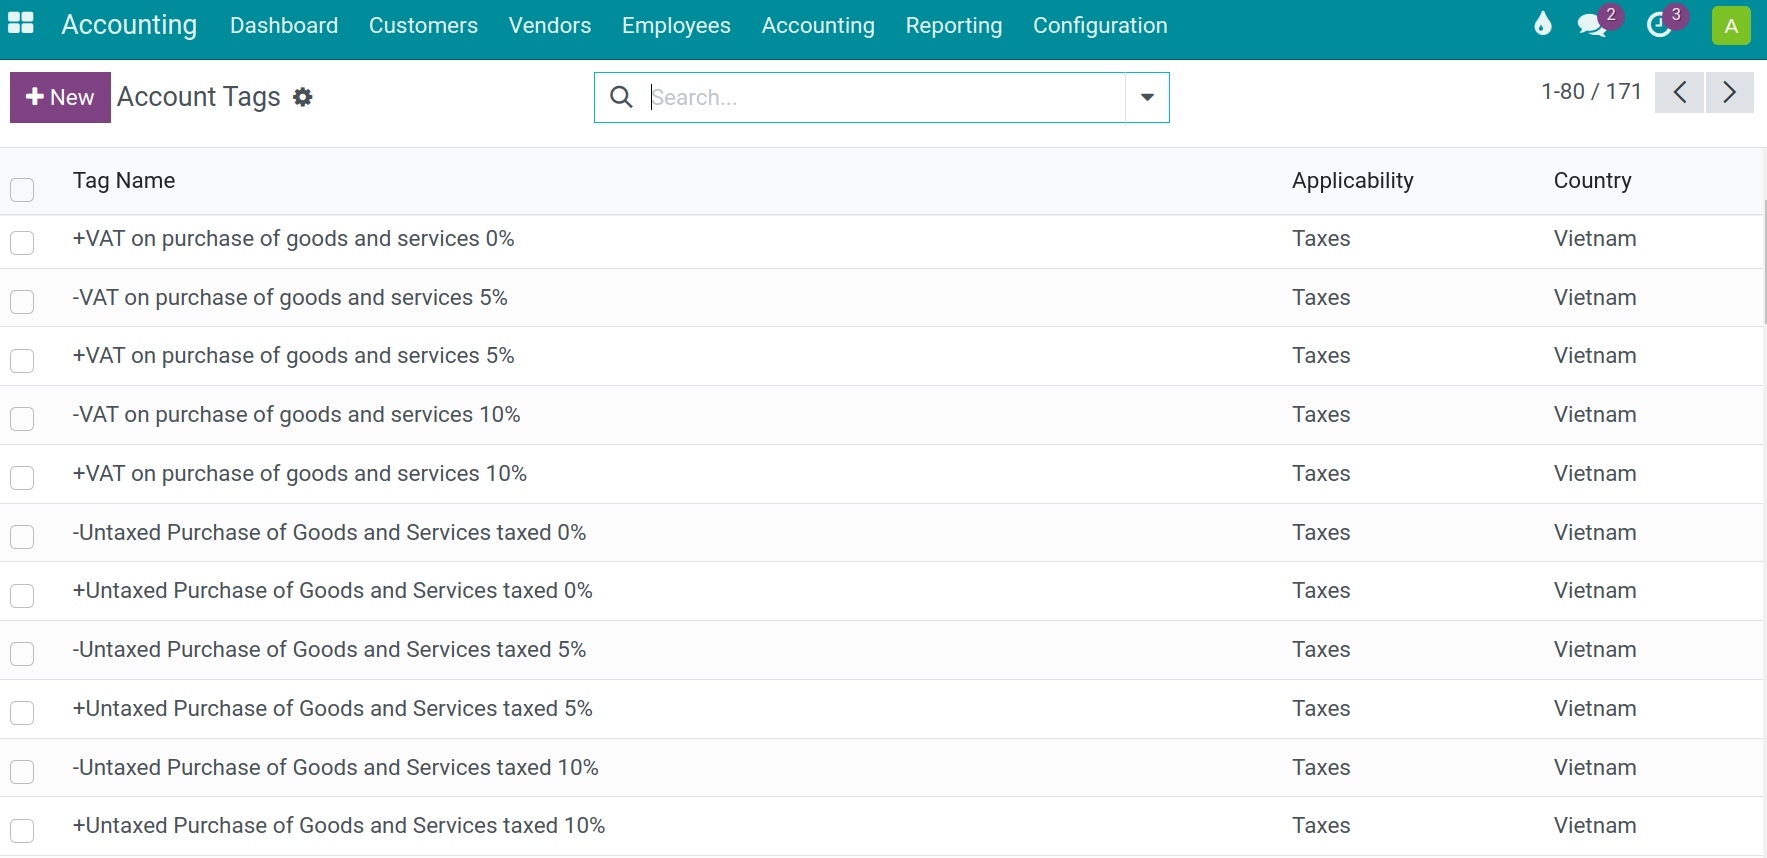Open '+VAT on purchase of goods and services 5%'
1767x858 pixels.
pyautogui.click(x=293, y=356)
